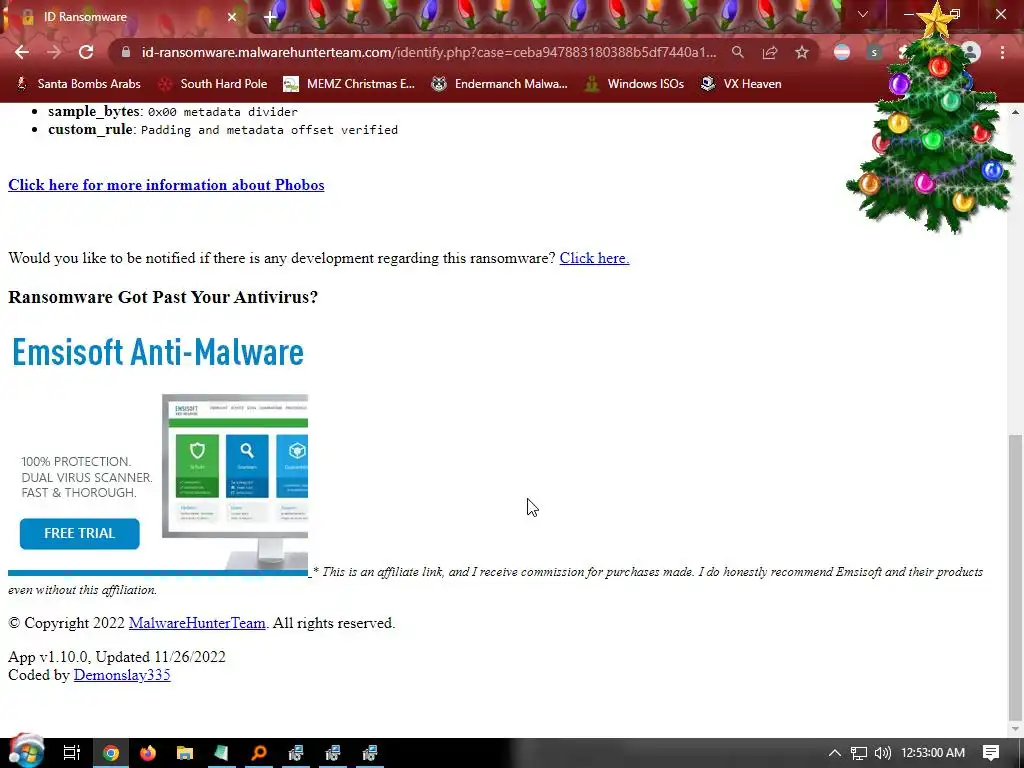The height and width of the screenshot is (768, 1024).
Task: Open the volume speaker tray icon
Action: click(882, 753)
